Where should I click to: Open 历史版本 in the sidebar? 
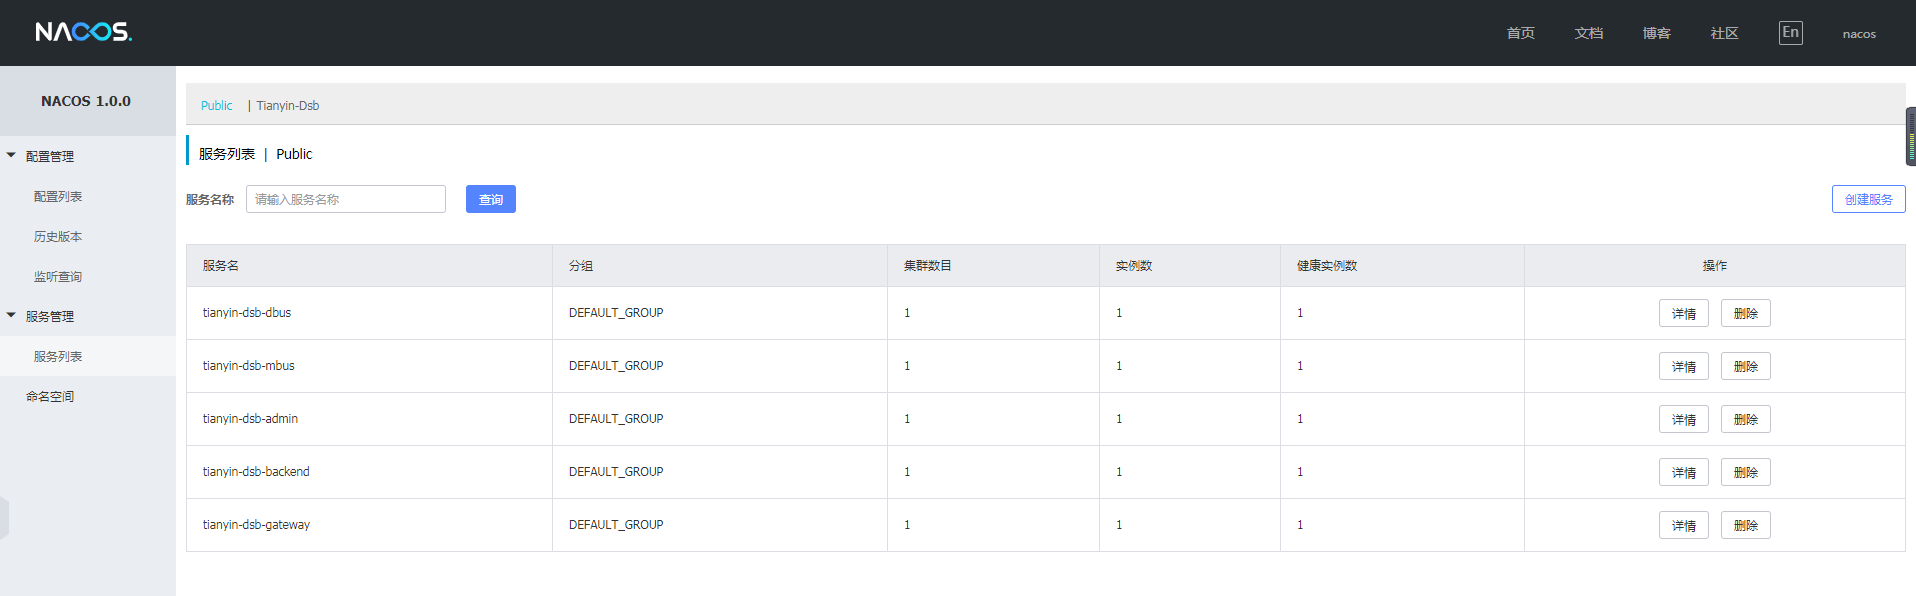pos(58,237)
